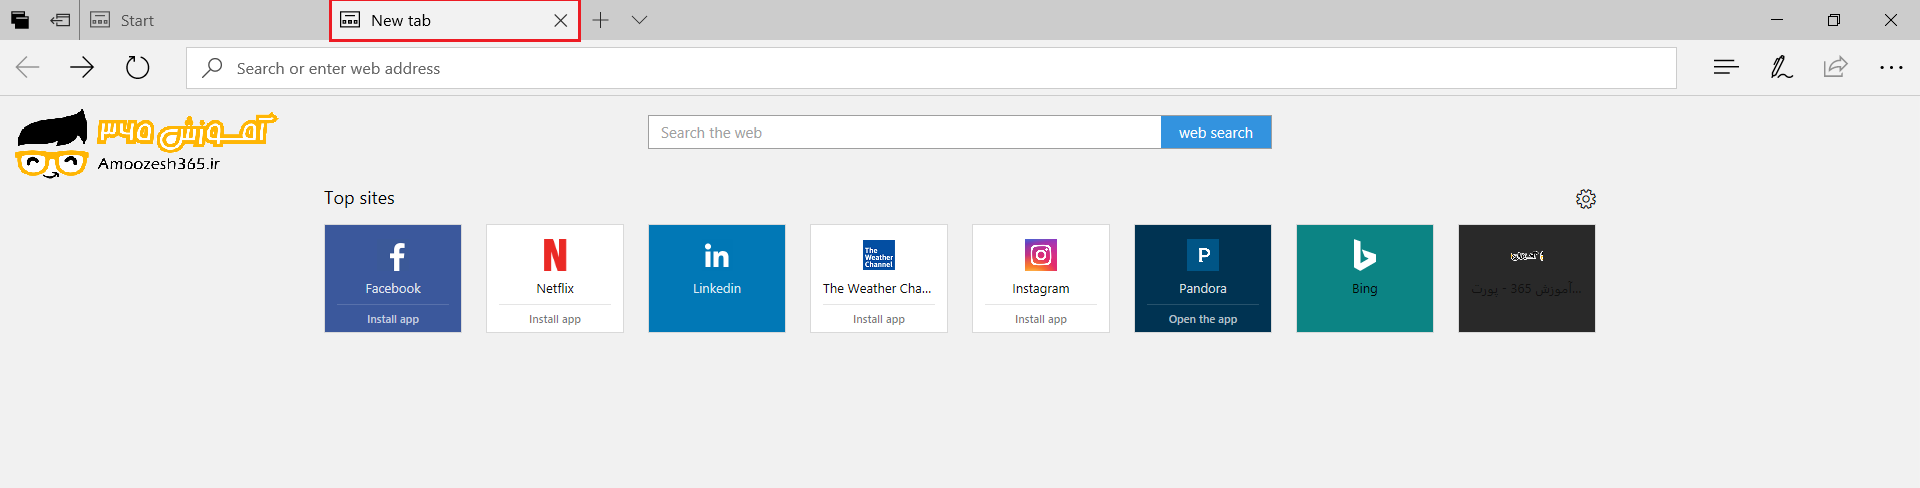Open Settings and more ellipsis menu
The height and width of the screenshot is (488, 1920).
(1891, 68)
